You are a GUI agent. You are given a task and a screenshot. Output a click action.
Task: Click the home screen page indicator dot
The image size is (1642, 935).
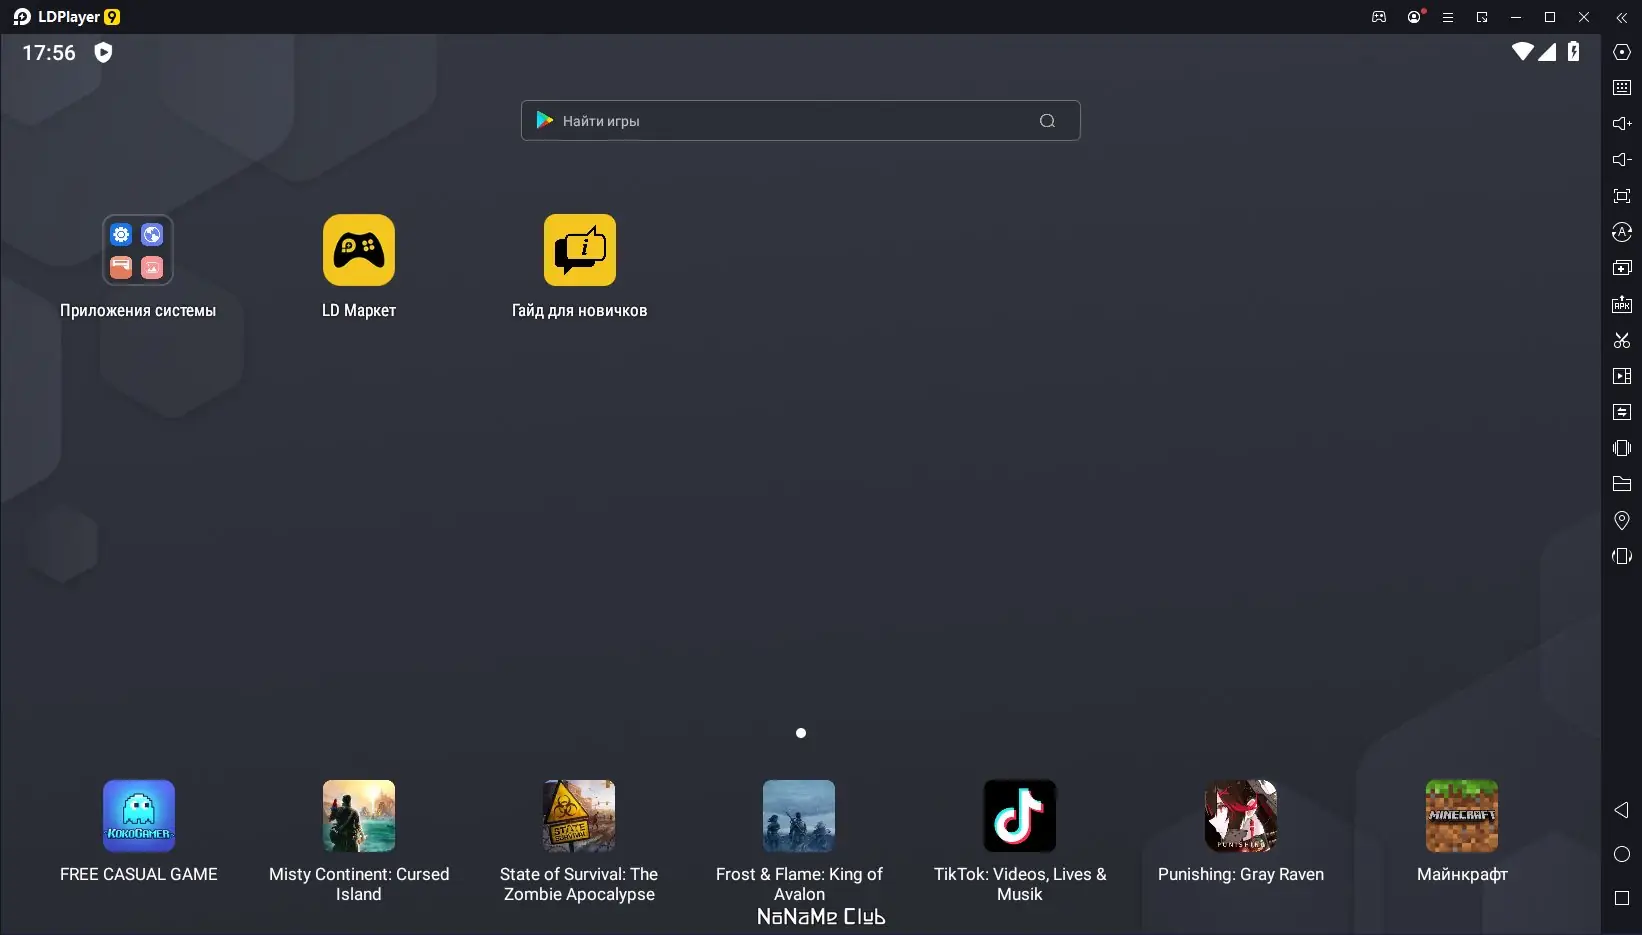801,733
